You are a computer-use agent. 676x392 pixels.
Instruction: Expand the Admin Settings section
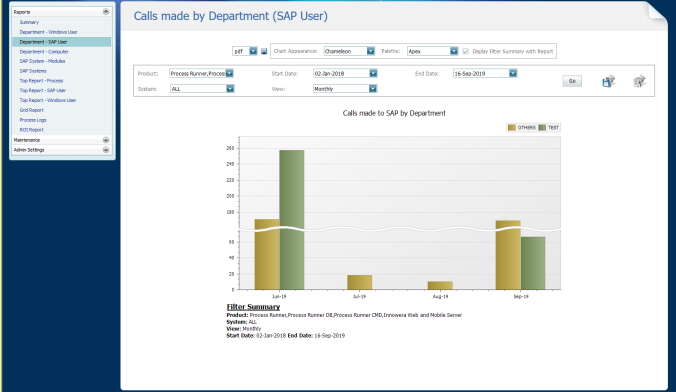[106, 150]
